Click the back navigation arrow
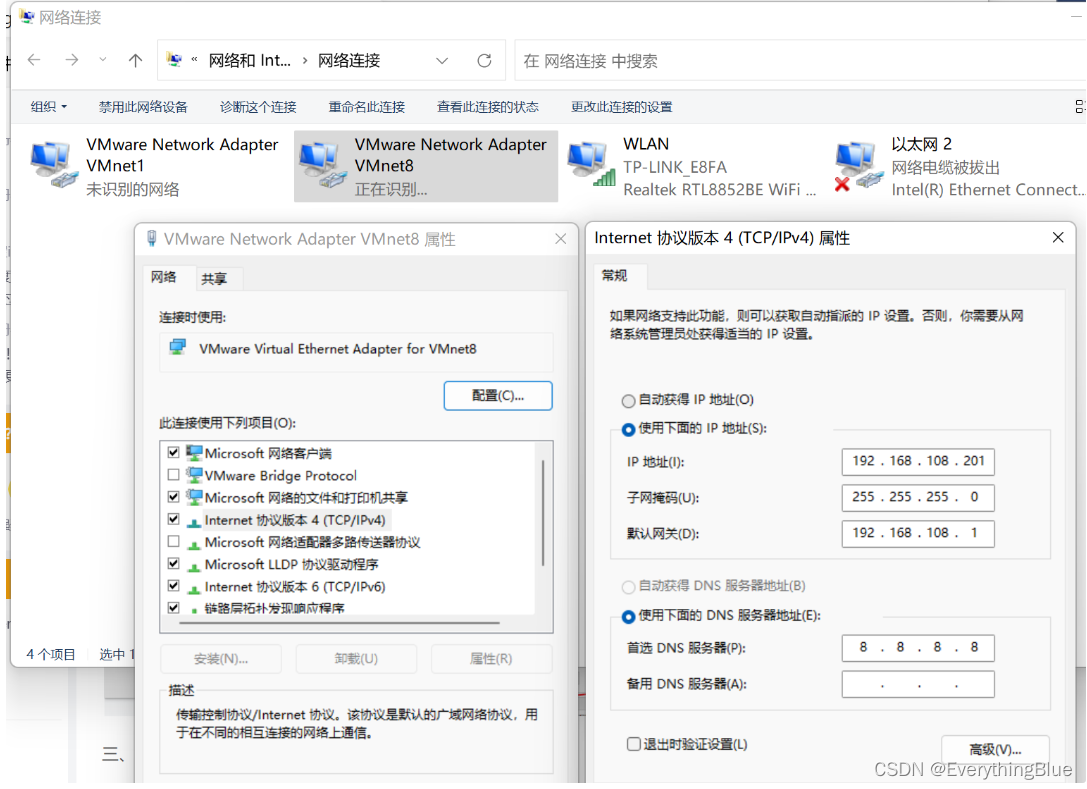Viewport: 1087px width, 789px height. [33, 60]
